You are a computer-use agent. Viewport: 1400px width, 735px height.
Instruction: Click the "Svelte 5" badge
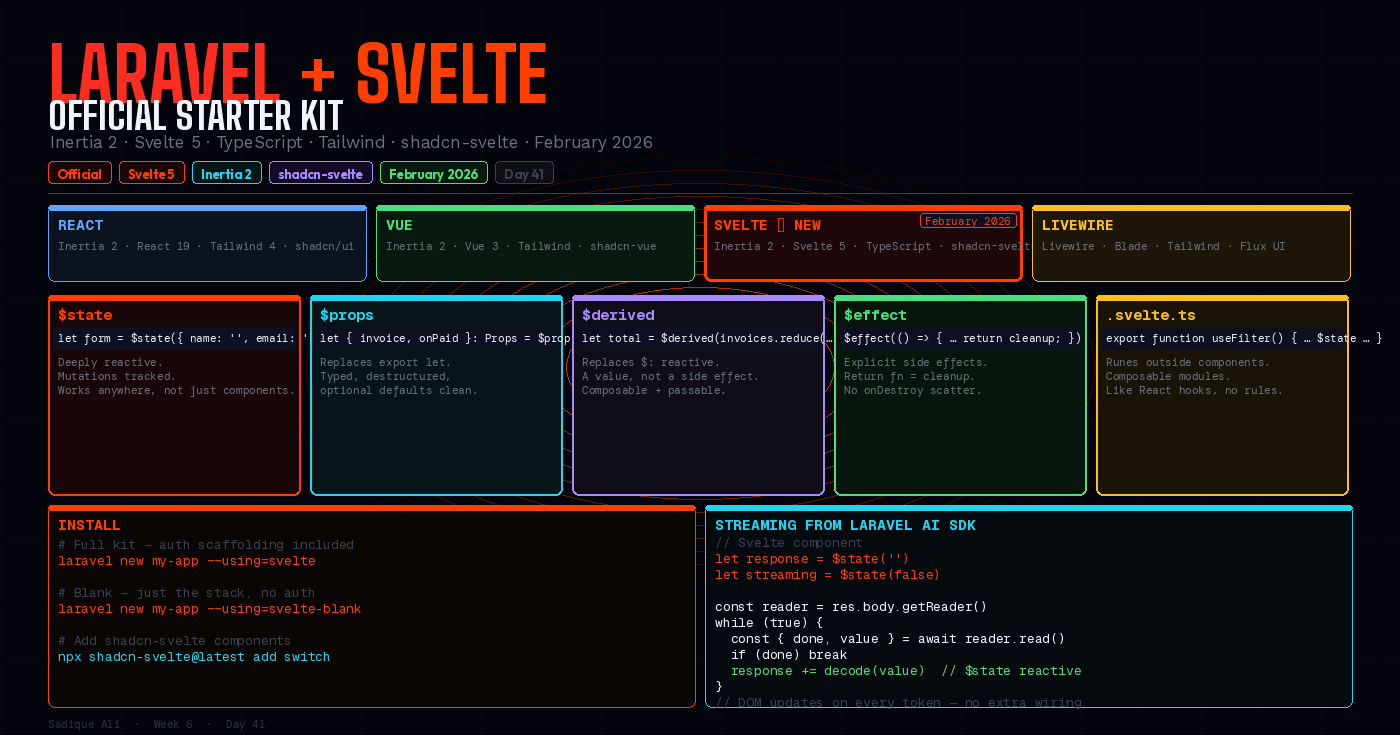coord(151,172)
